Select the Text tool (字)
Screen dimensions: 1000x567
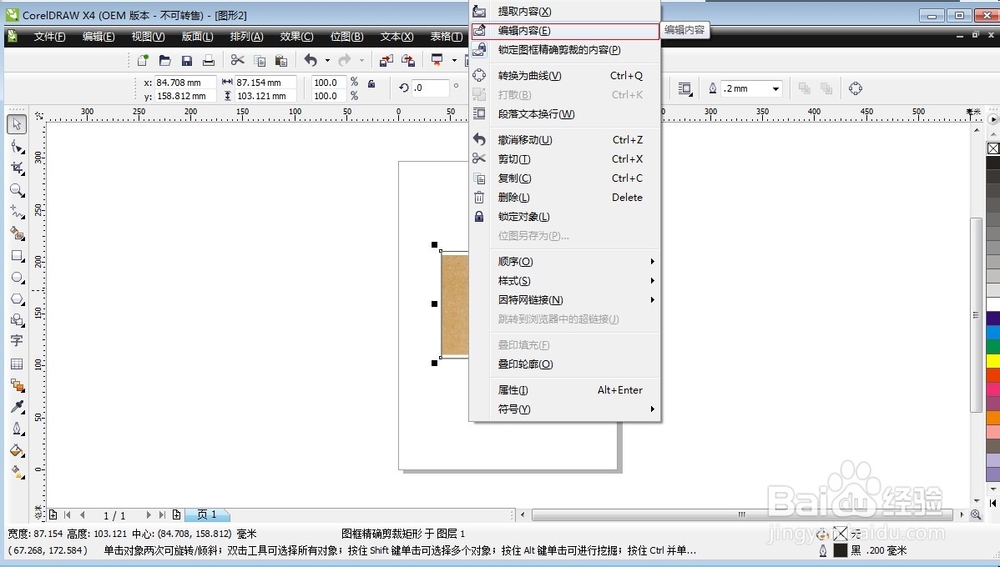coord(17,341)
